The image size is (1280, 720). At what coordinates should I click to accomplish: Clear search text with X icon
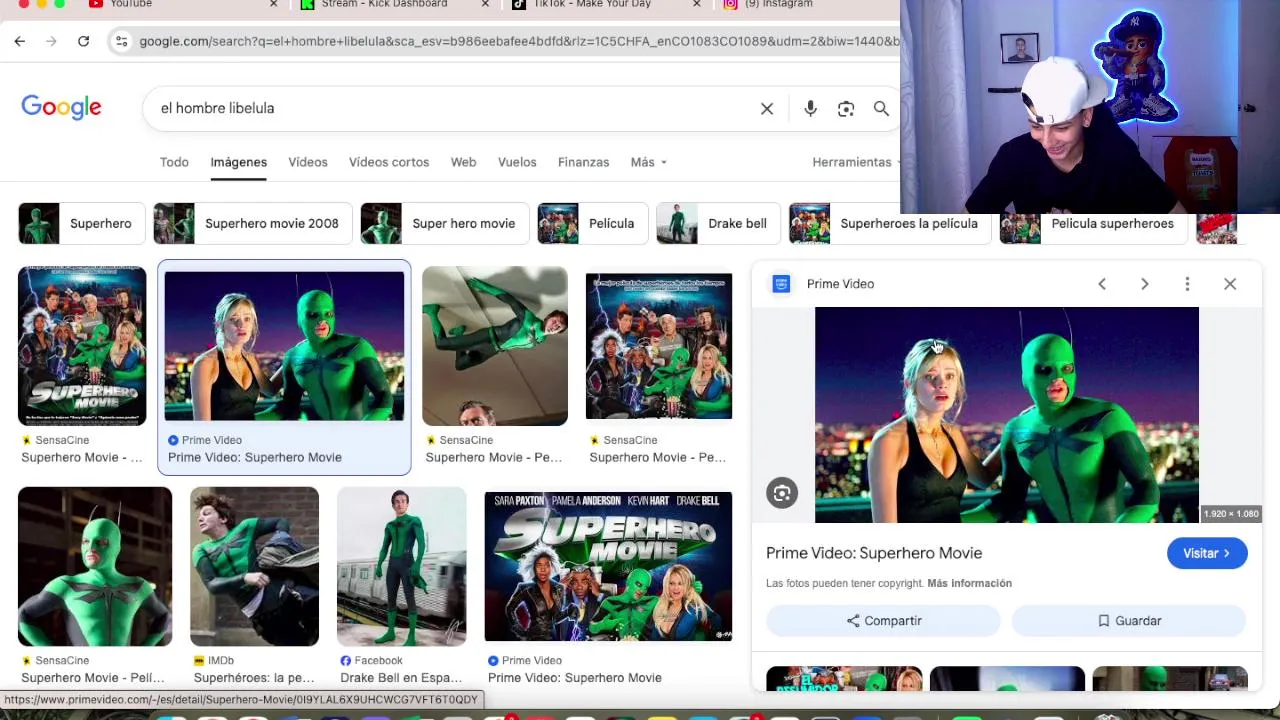pyautogui.click(x=767, y=108)
